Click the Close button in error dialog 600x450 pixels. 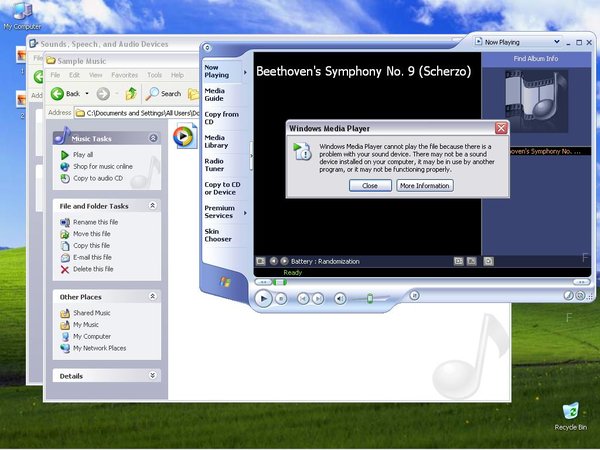[370, 186]
